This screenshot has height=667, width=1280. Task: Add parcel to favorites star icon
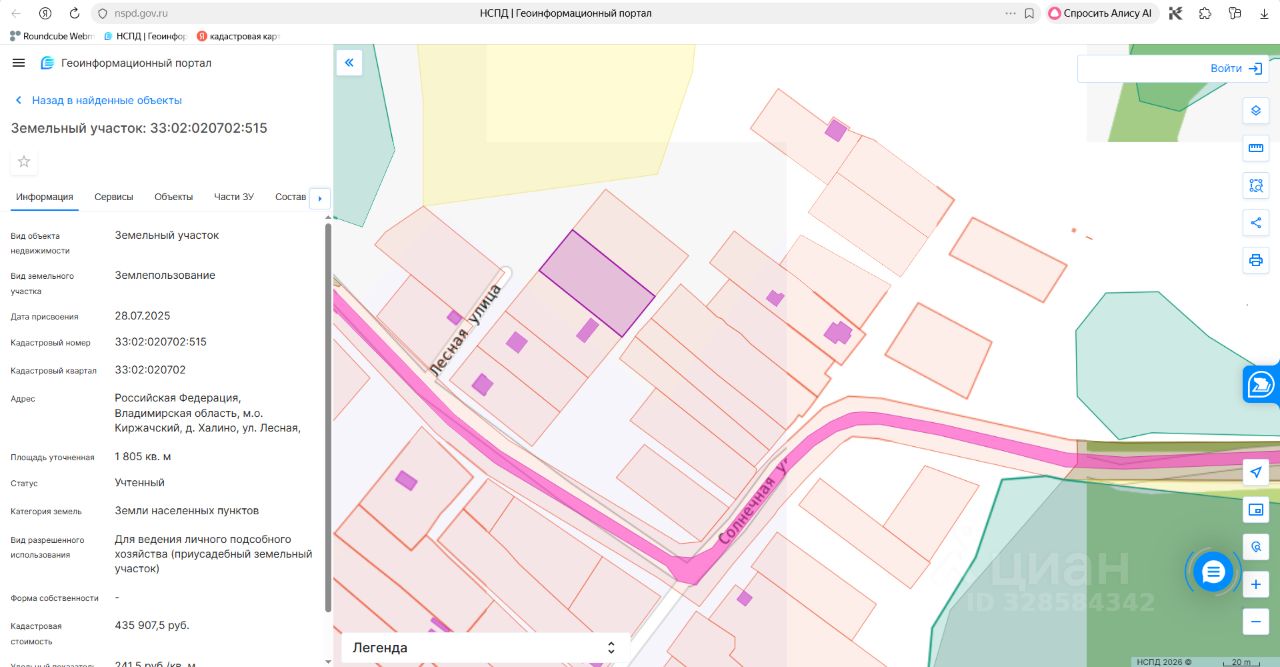click(24, 162)
